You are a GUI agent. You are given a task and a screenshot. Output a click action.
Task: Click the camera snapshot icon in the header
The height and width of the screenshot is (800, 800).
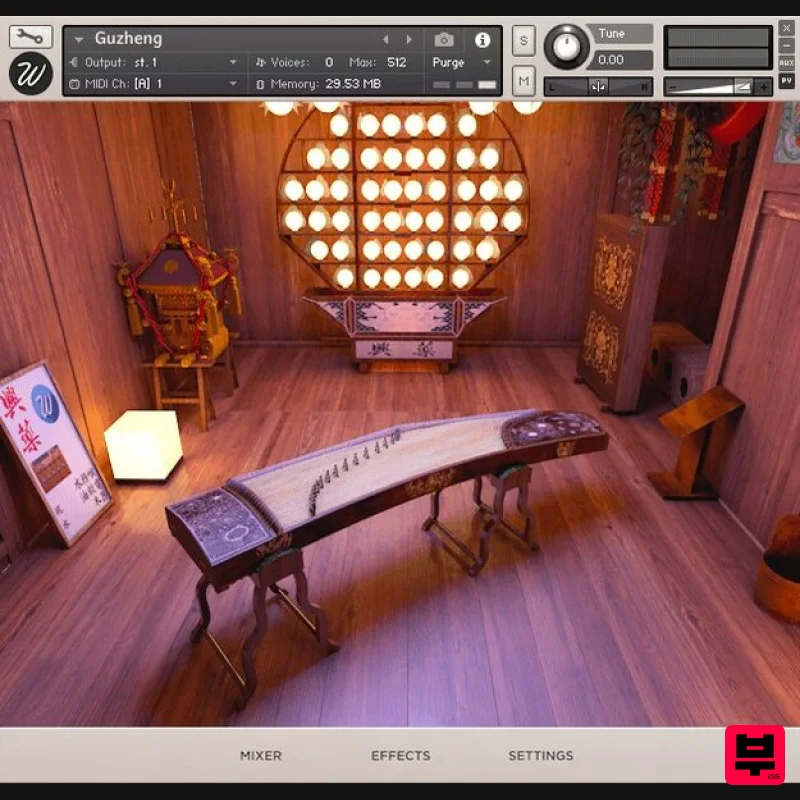click(444, 39)
